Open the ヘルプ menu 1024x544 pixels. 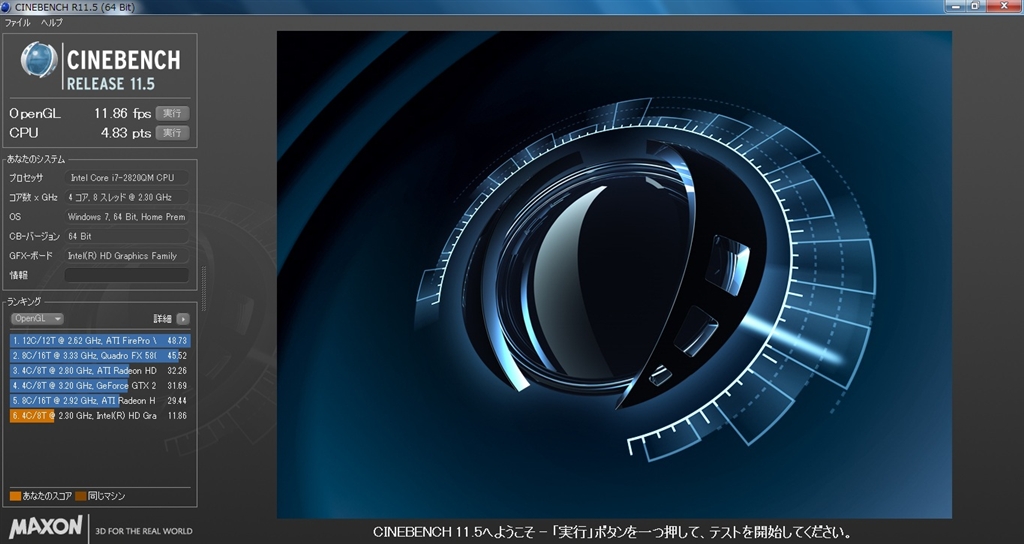[x=51, y=22]
